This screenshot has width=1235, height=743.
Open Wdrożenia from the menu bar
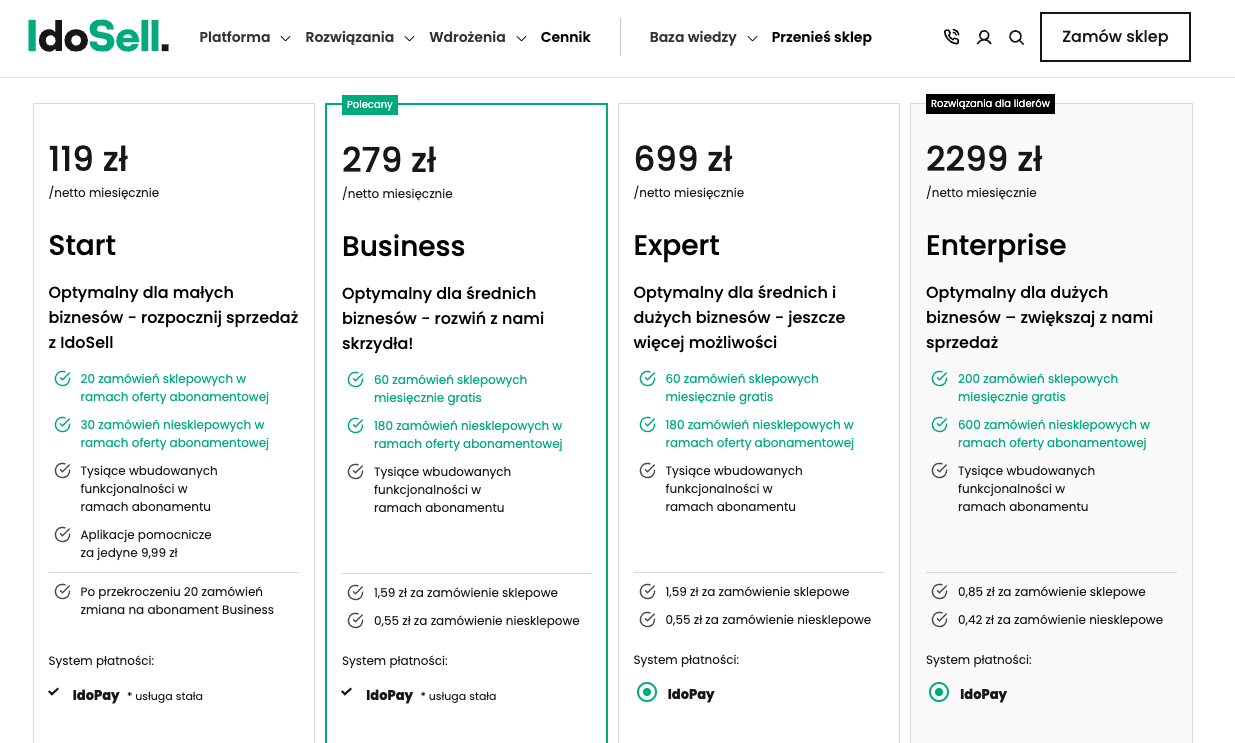click(x=477, y=36)
